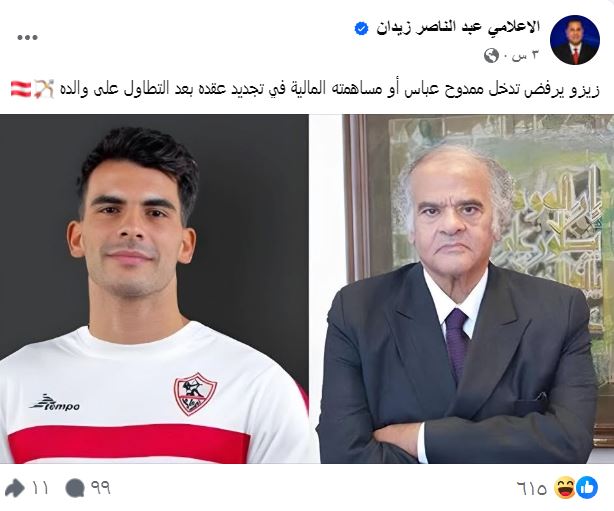Open the ٦١٥ reactions count list
Screen dimensions: 614x511
pyautogui.click(x=532, y=488)
